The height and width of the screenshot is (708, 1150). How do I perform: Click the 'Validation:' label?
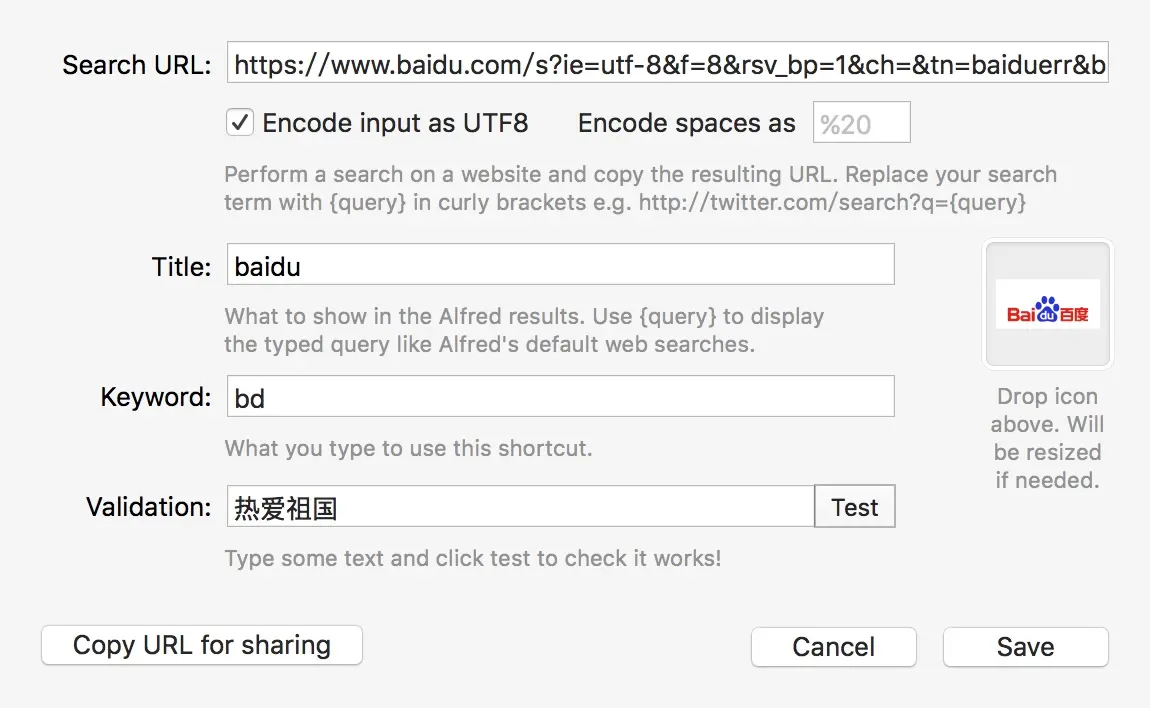coord(149,507)
